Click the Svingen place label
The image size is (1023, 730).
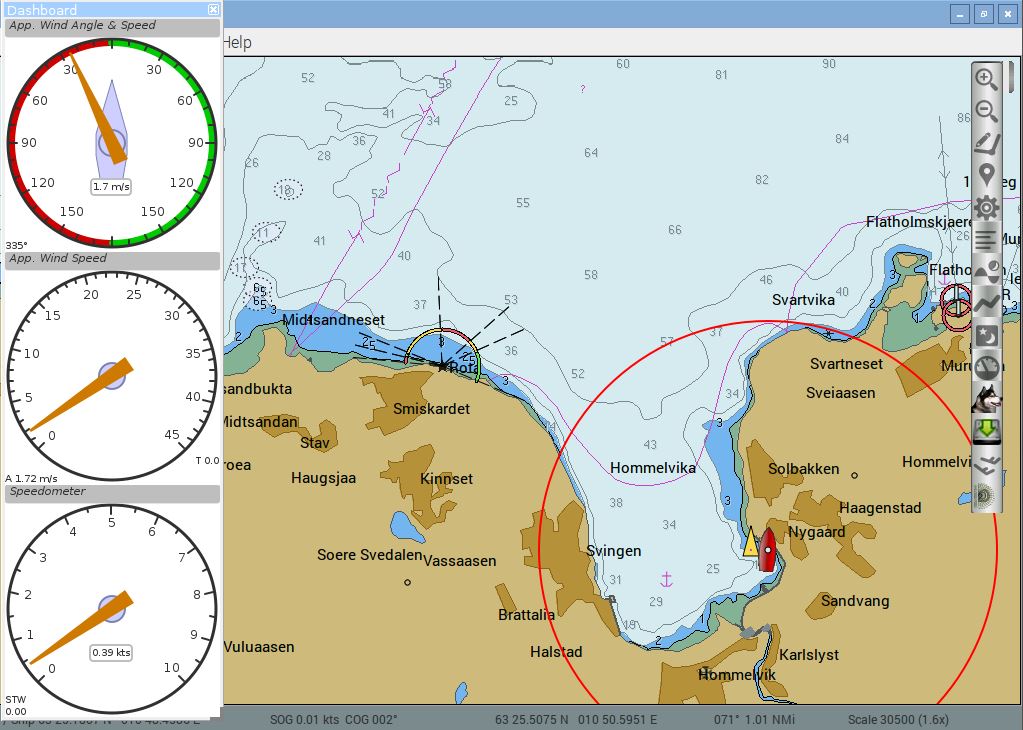pyautogui.click(x=613, y=551)
